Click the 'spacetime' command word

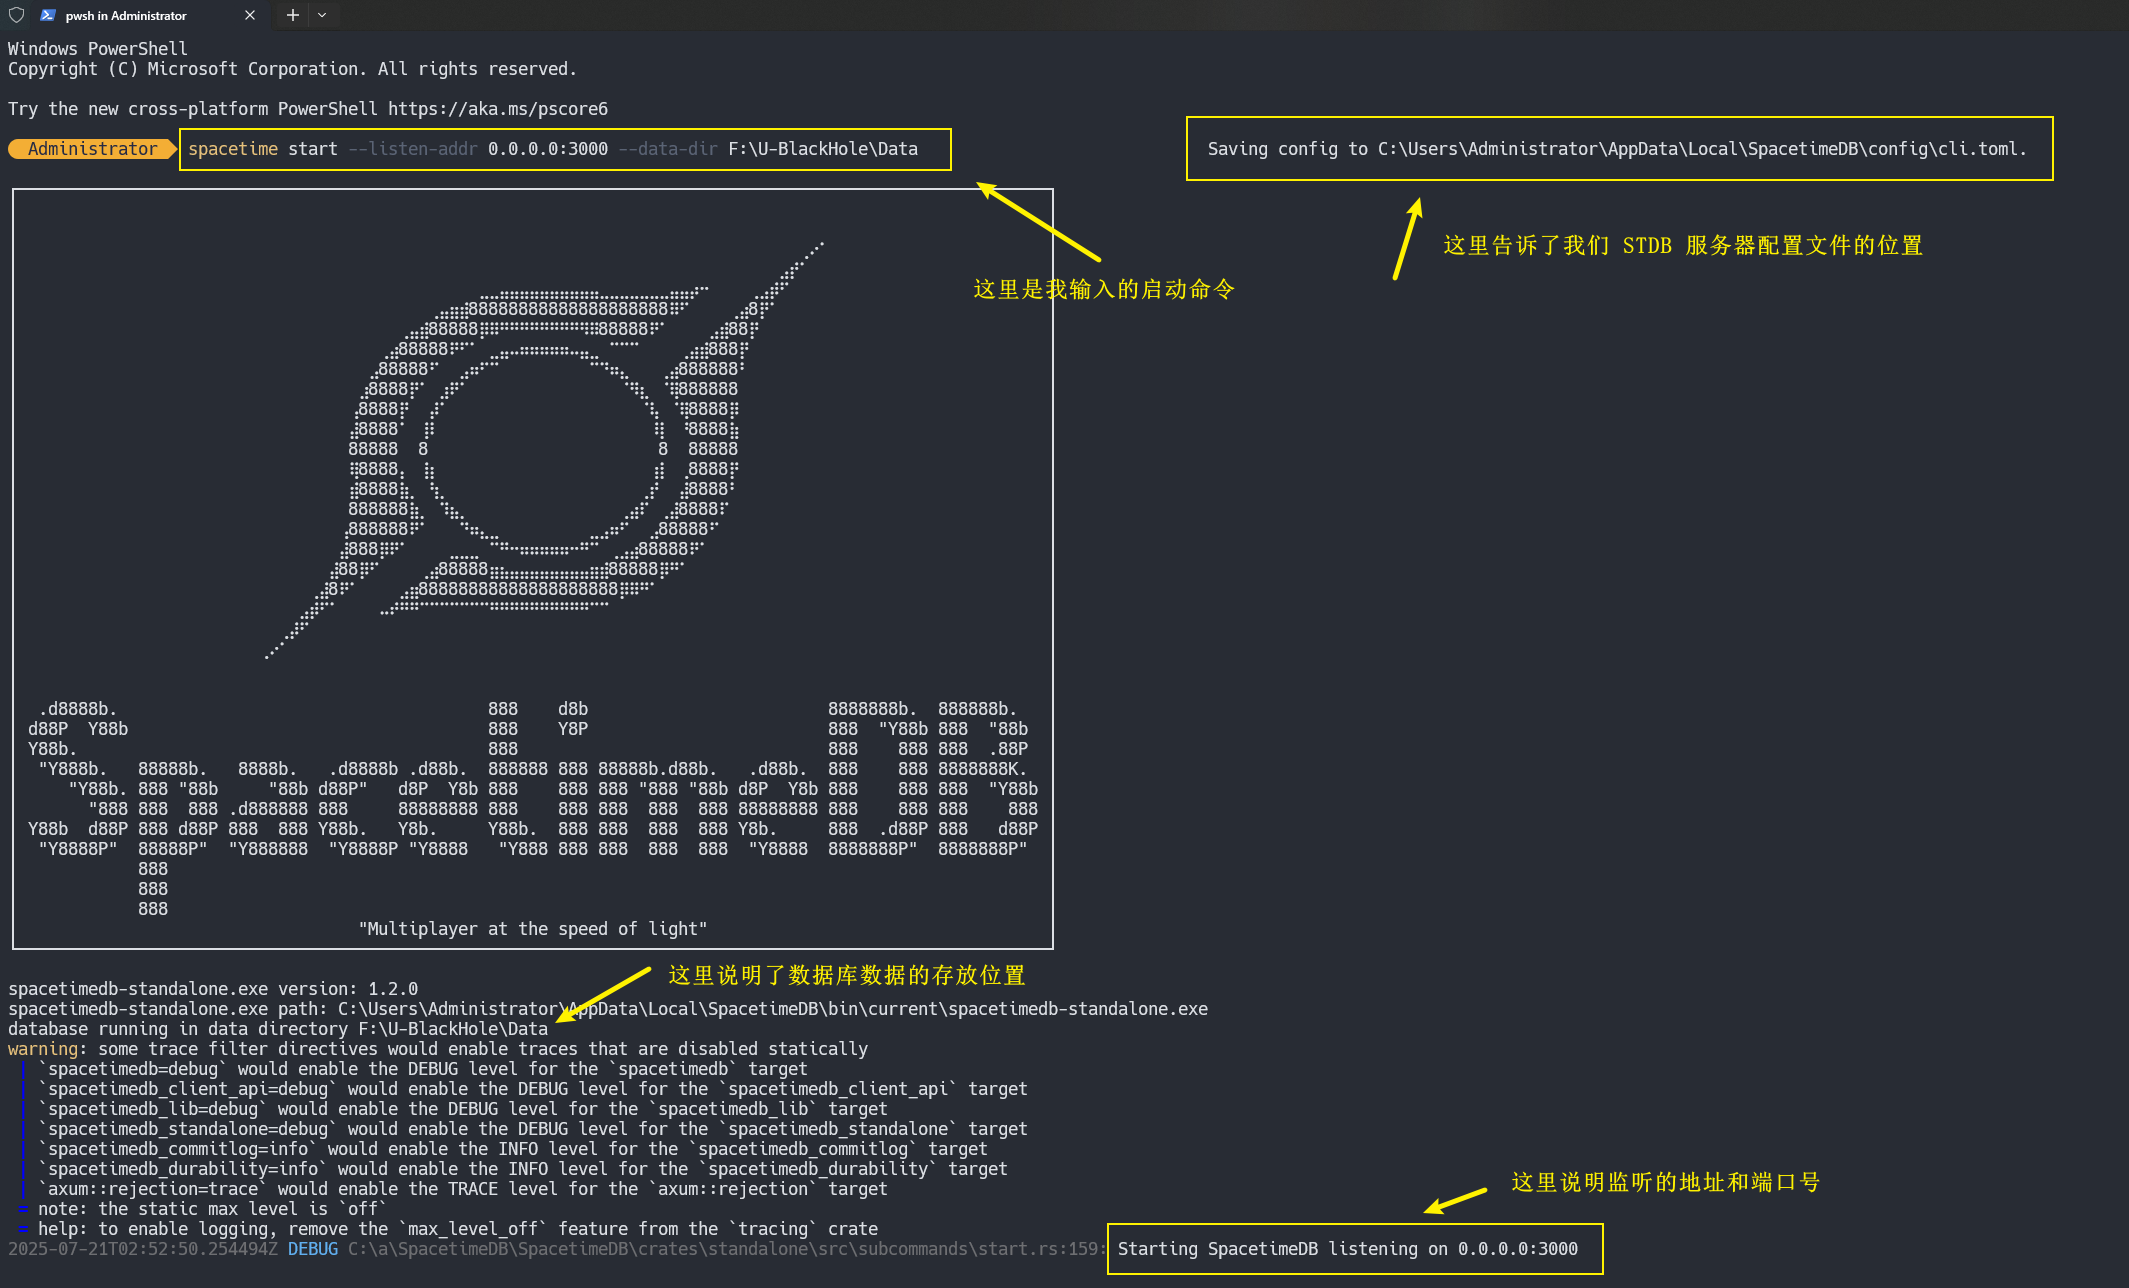(x=233, y=149)
